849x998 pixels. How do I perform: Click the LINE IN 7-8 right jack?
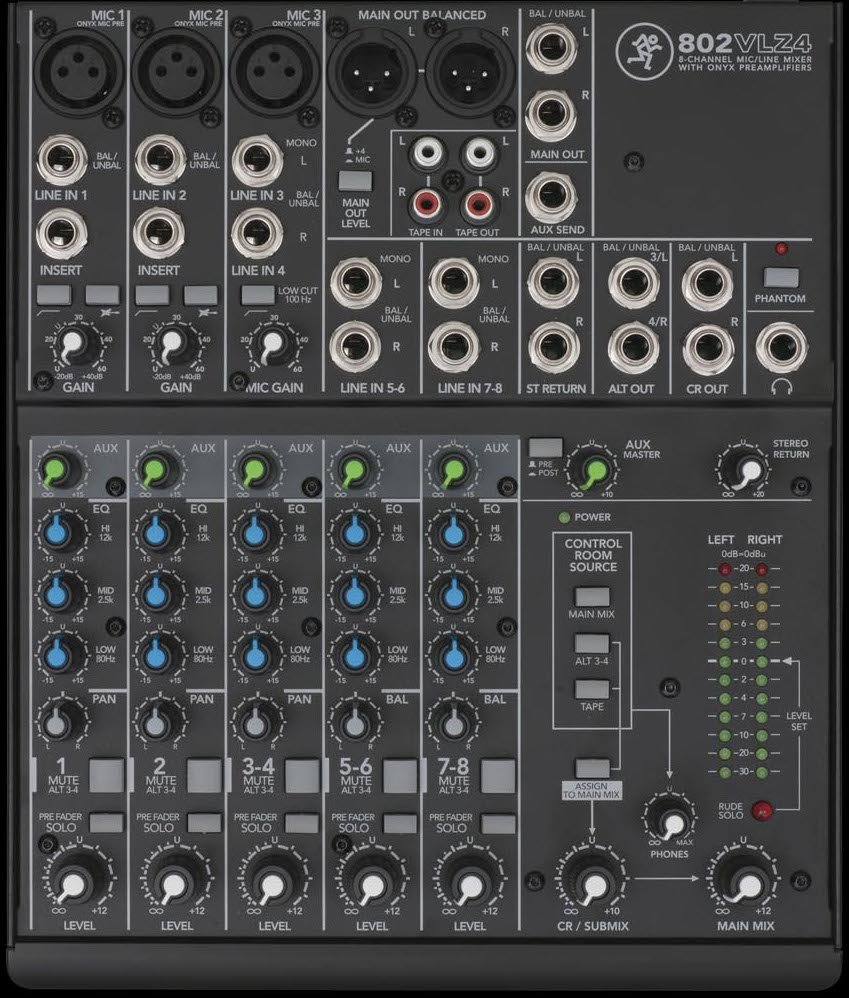coord(454,347)
